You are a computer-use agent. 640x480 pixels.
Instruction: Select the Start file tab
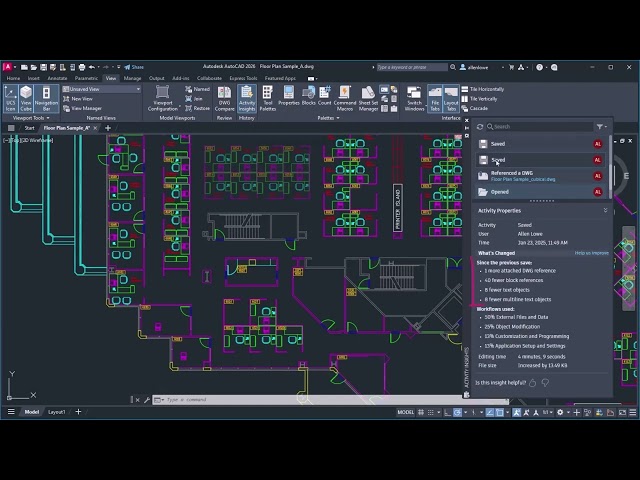29,128
